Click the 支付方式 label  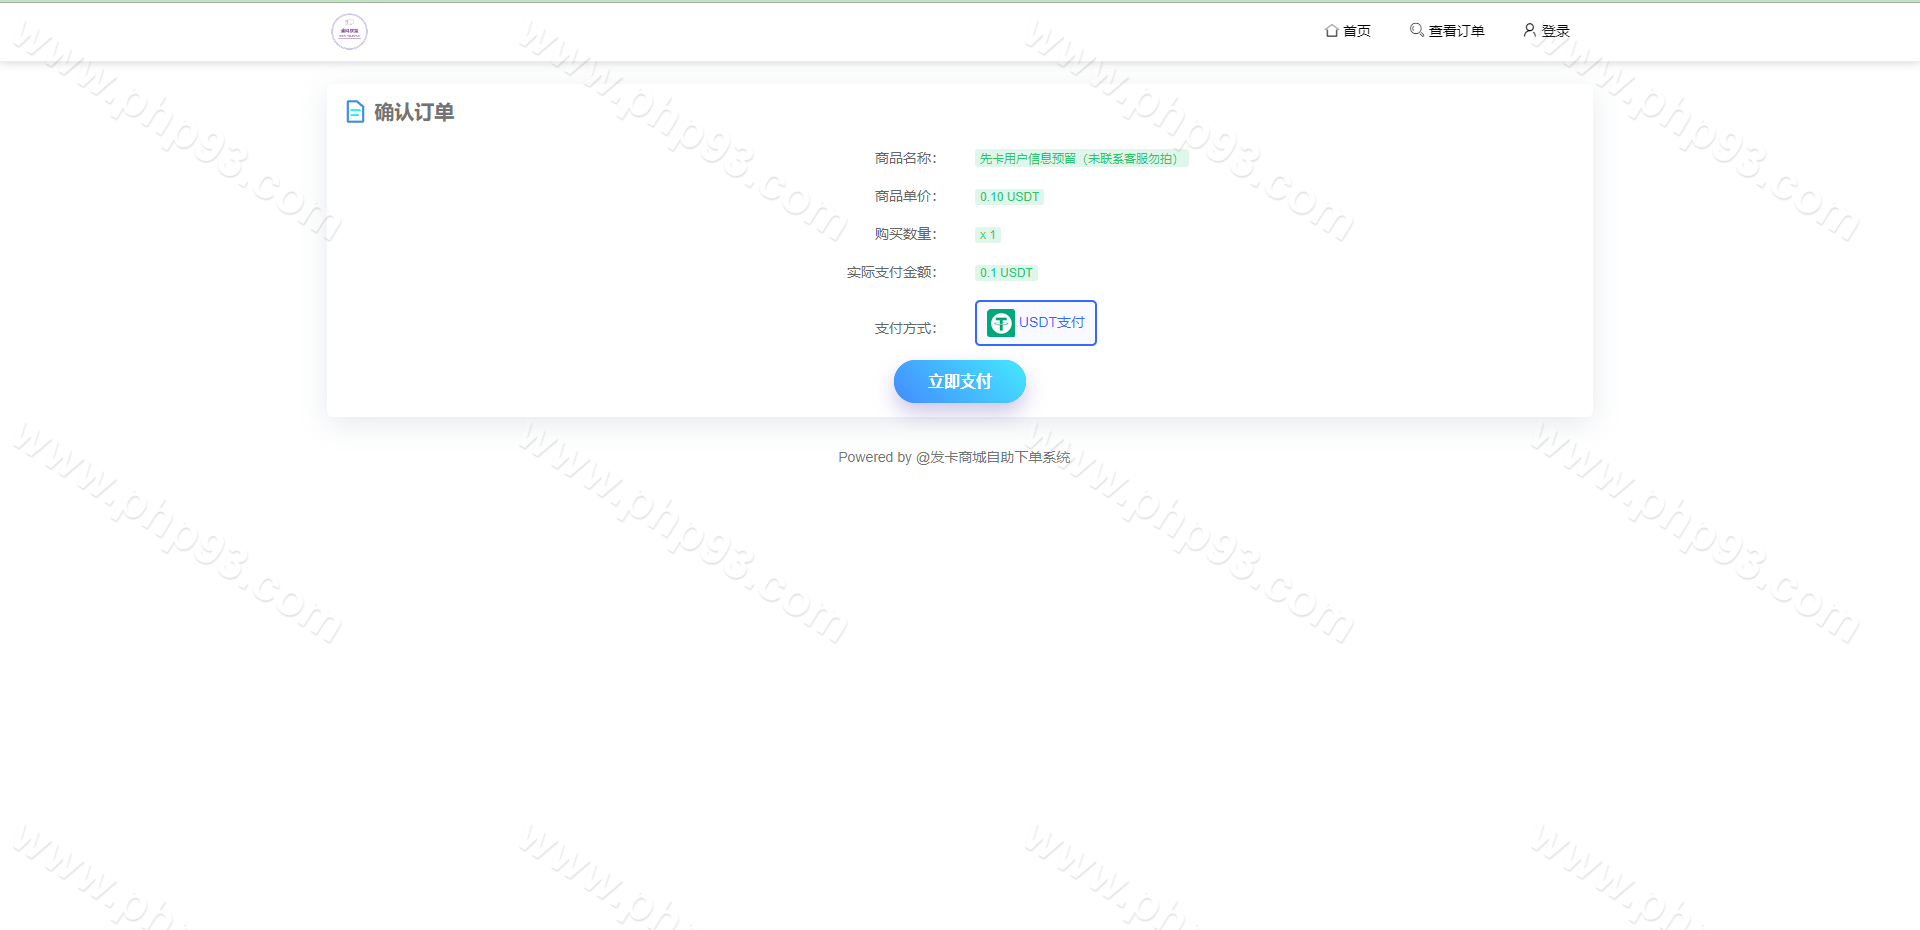(905, 328)
